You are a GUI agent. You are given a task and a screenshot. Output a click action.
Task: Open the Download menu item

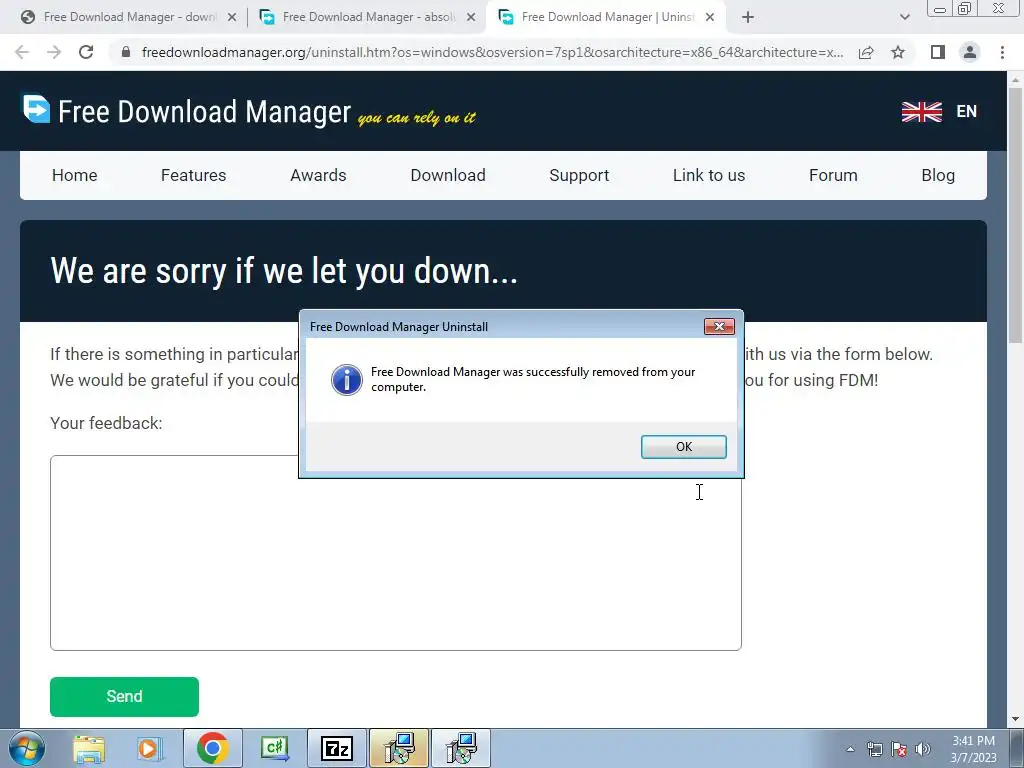coord(448,175)
